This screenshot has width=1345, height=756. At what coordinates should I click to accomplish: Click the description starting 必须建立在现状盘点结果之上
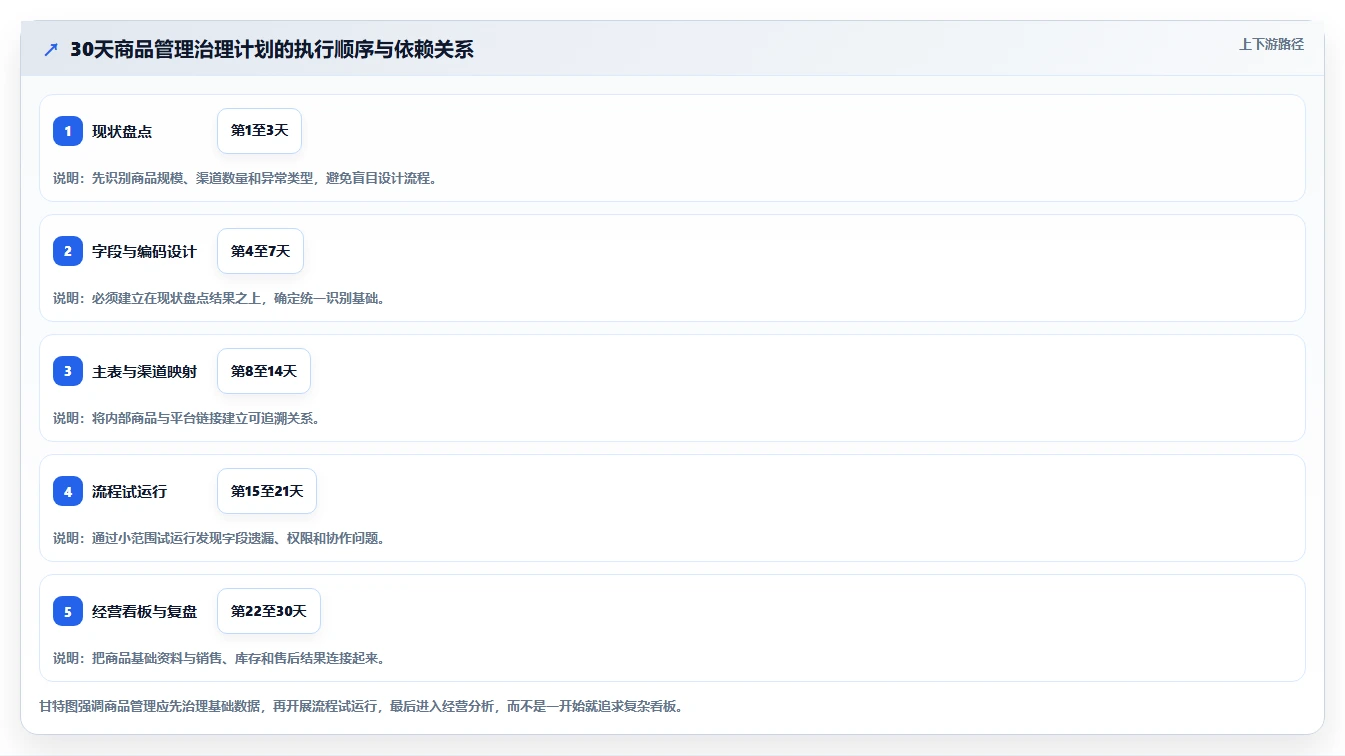tap(219, 298)
